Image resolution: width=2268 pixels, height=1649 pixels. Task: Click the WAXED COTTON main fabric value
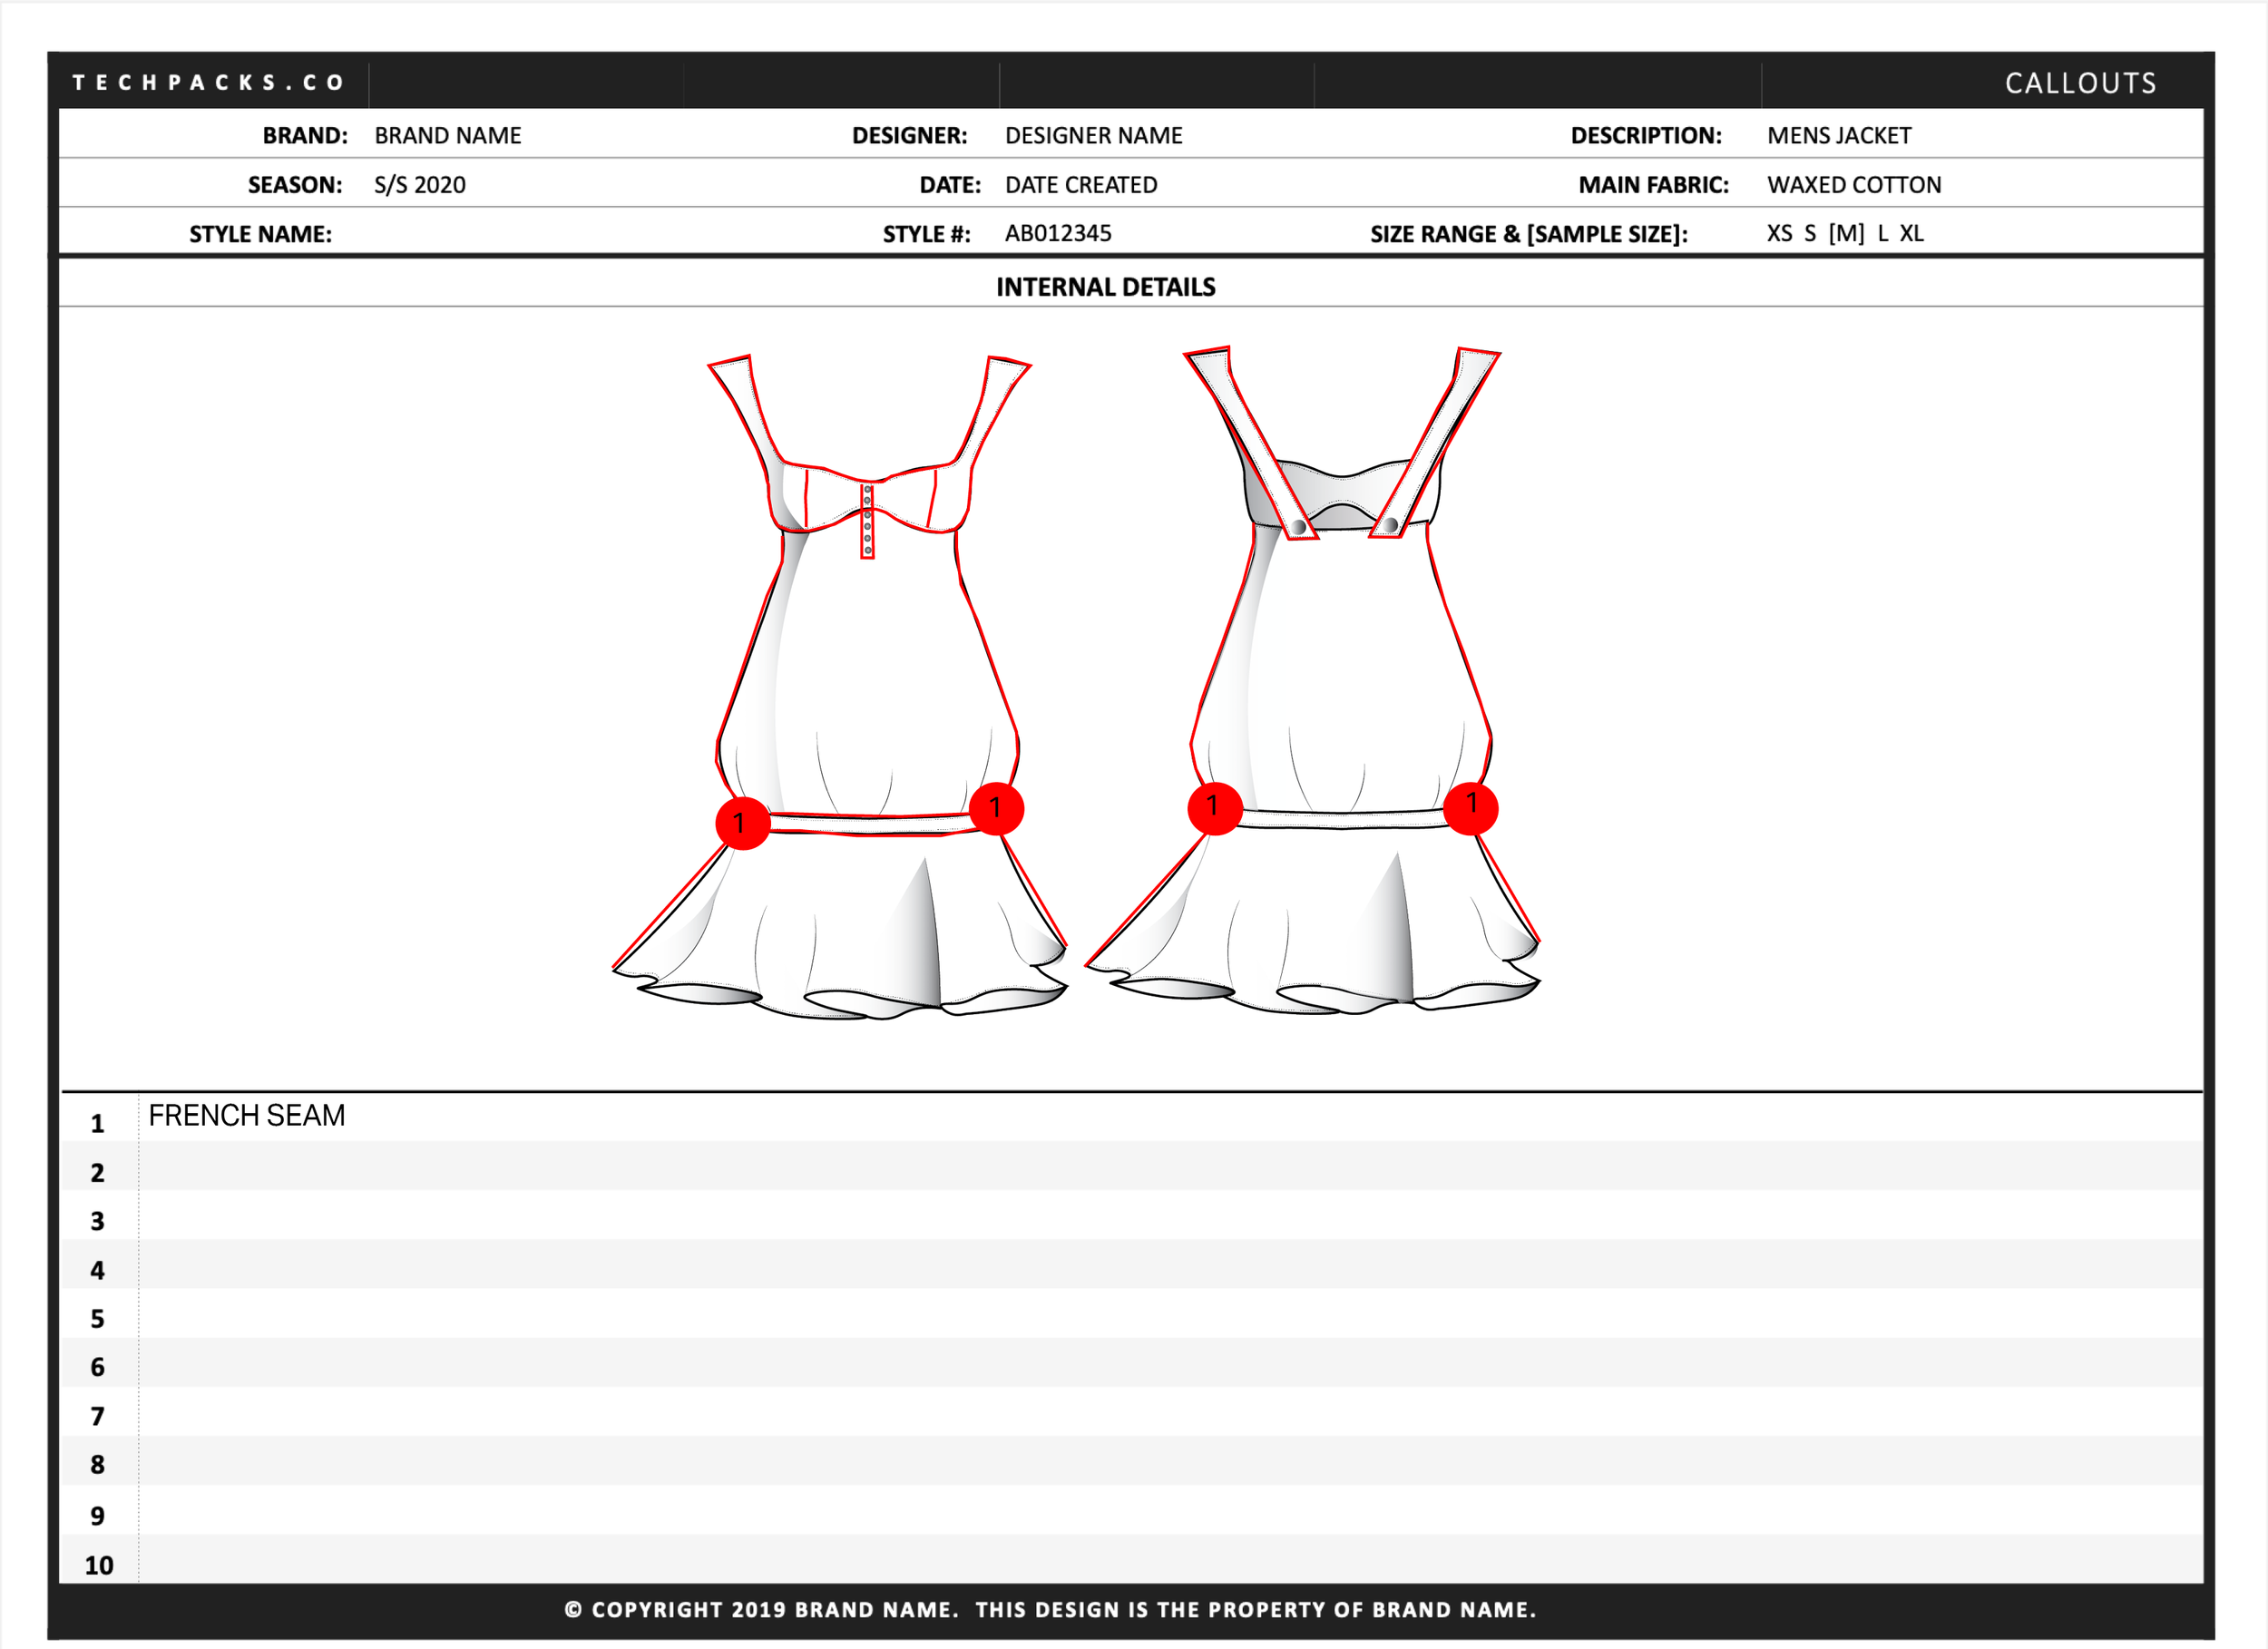pyautogui.click(x=1853, y=185)
